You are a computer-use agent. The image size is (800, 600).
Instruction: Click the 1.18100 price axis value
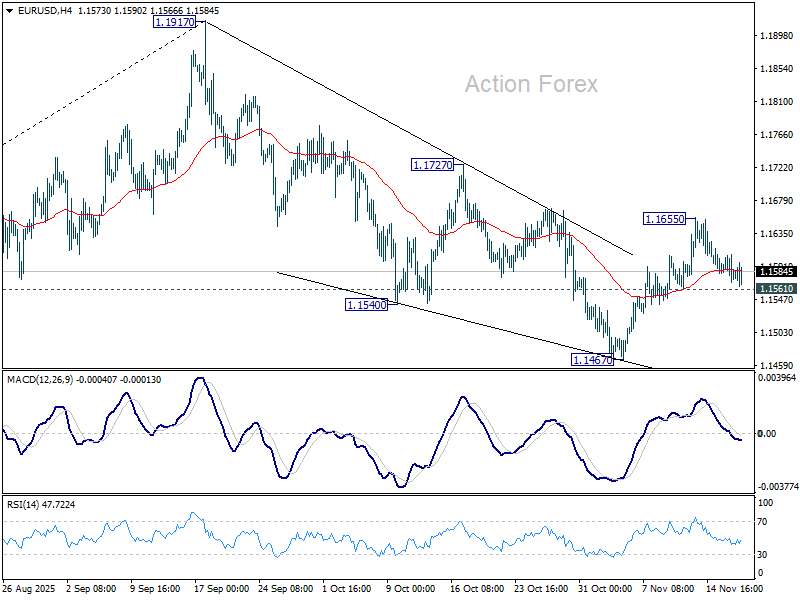coord(776,102)
